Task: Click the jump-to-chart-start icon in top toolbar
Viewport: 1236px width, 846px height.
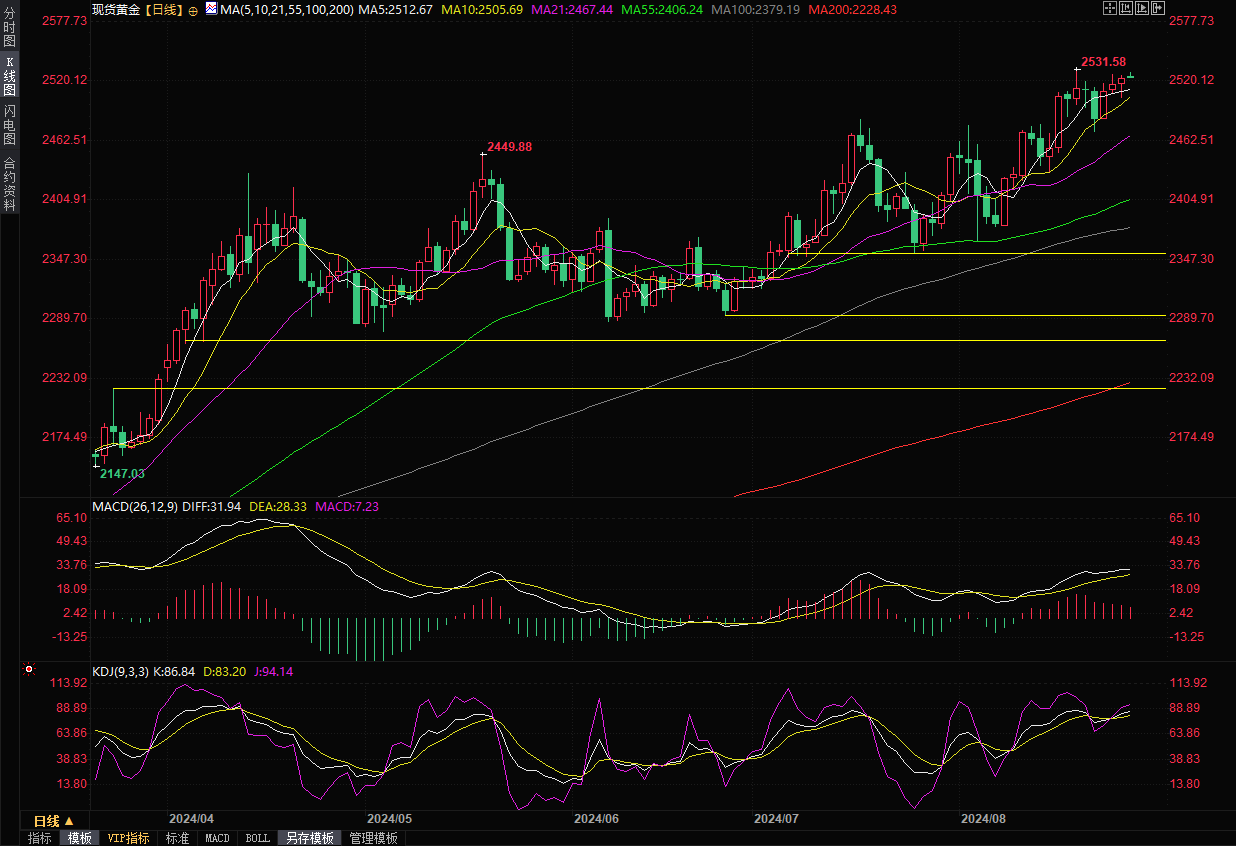Action: 1126,9
